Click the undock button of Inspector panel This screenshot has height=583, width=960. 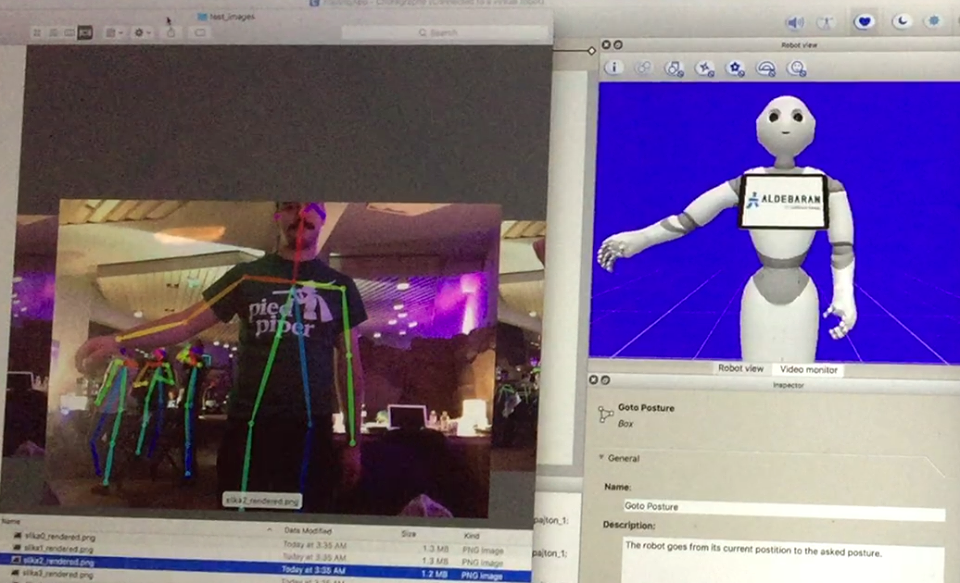(606, 380)
